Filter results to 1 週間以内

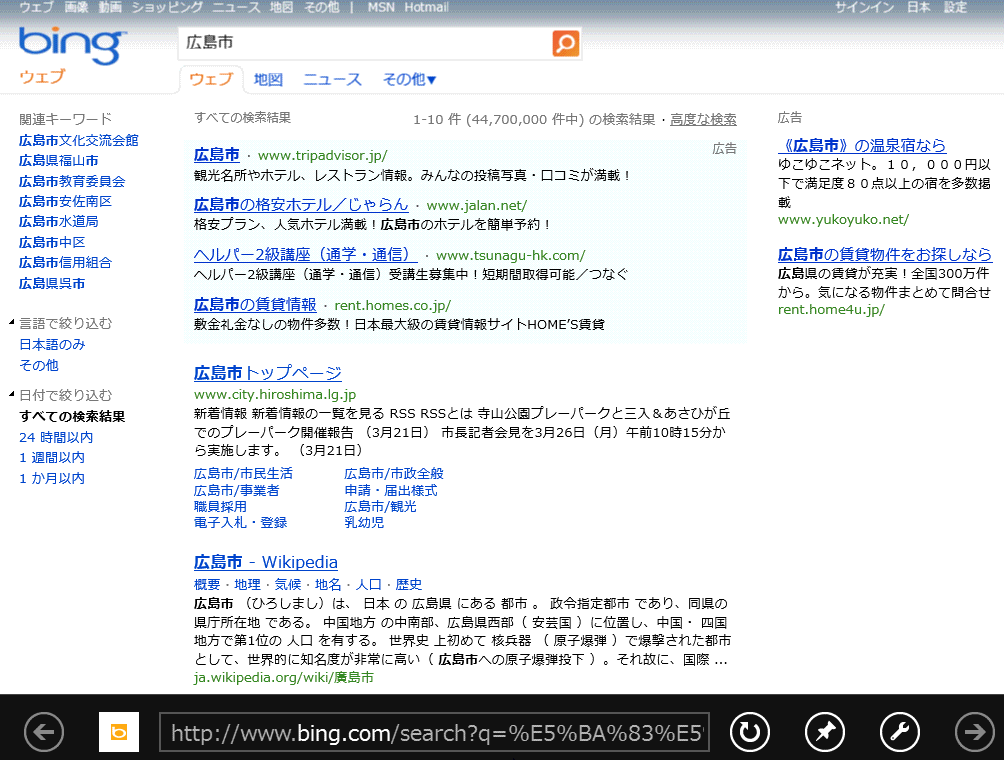52,458
